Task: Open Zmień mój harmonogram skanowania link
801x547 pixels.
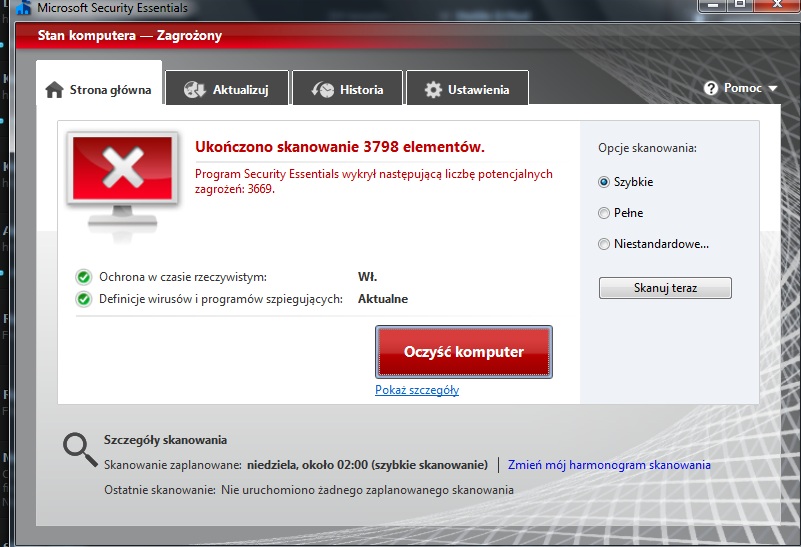Action: click(609, 465)
